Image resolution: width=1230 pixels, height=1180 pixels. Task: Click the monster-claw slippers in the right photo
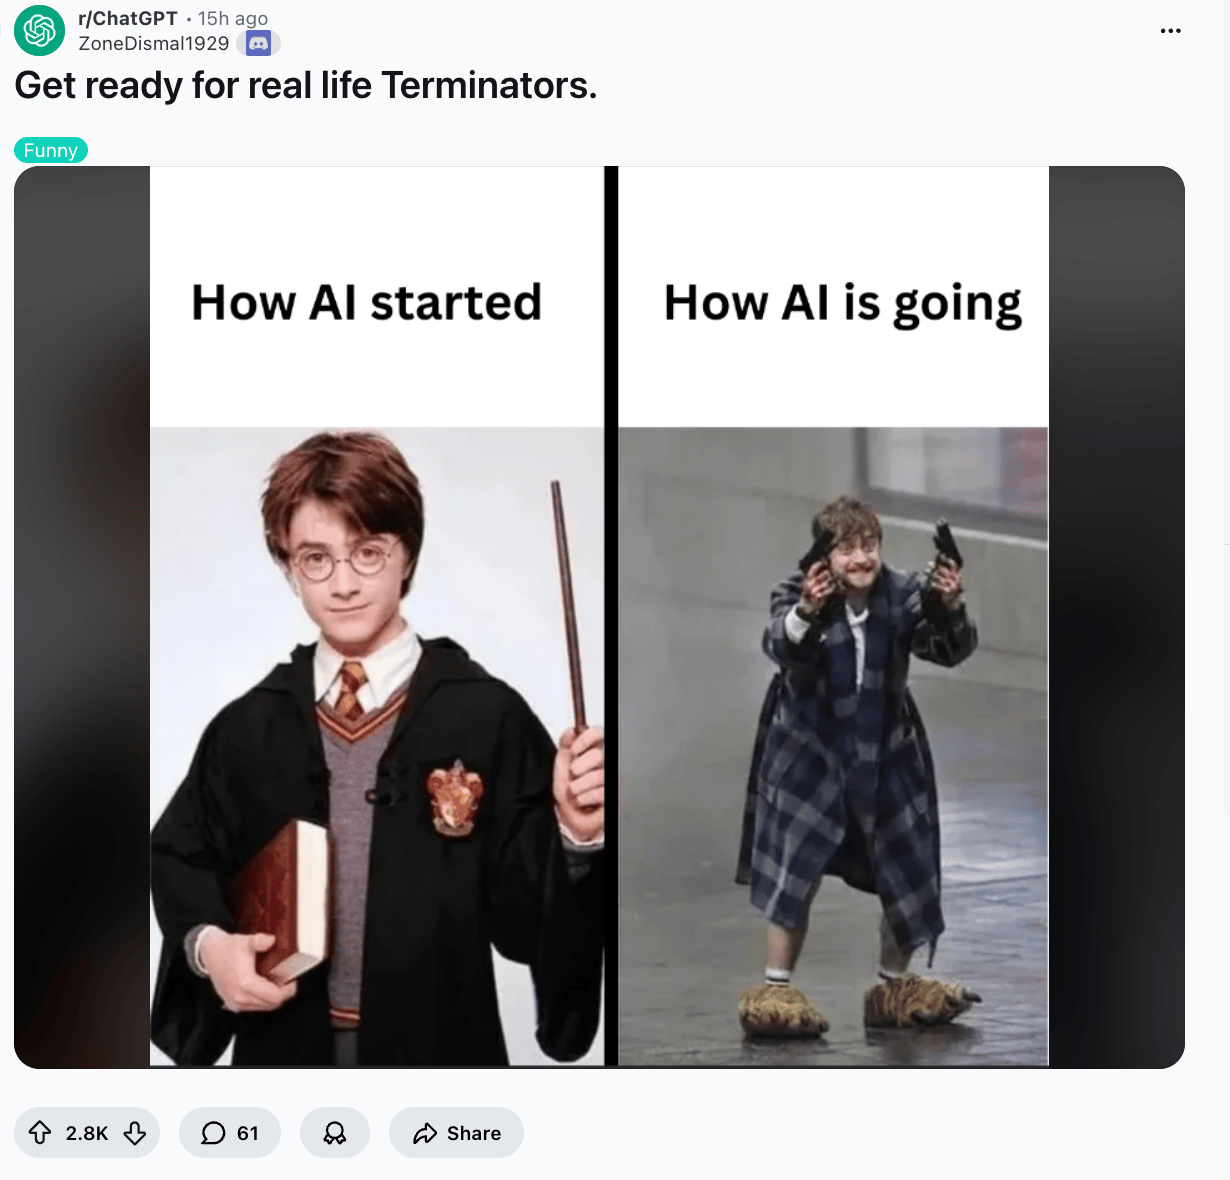(x=859, y=1004)
